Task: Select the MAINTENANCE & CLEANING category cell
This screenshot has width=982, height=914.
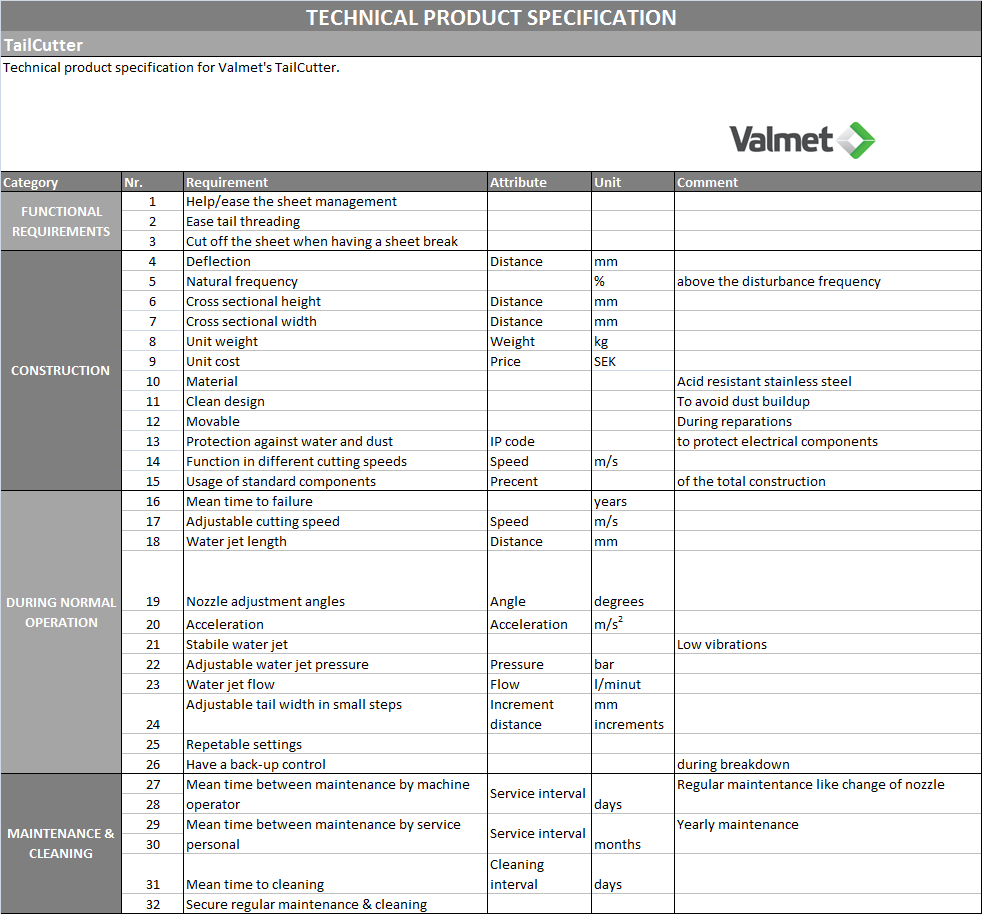Action: point(61,843)
